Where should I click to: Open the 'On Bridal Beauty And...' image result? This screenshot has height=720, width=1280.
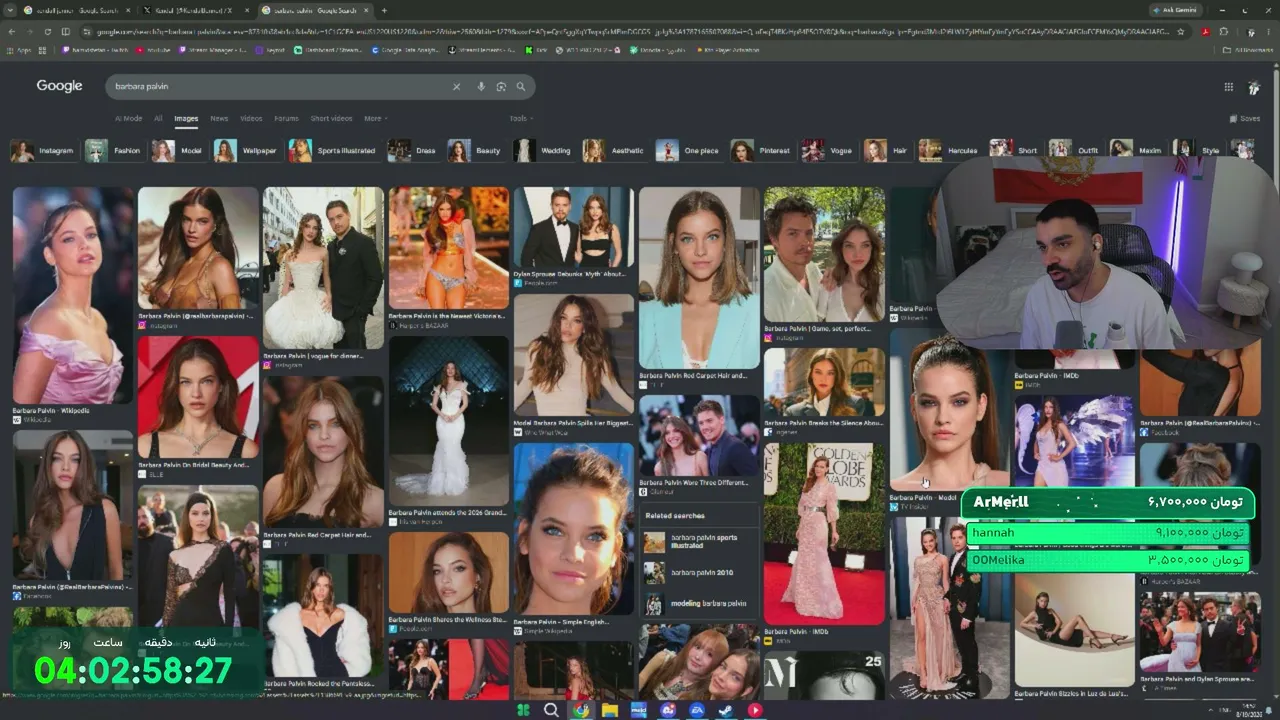[197, 396]
